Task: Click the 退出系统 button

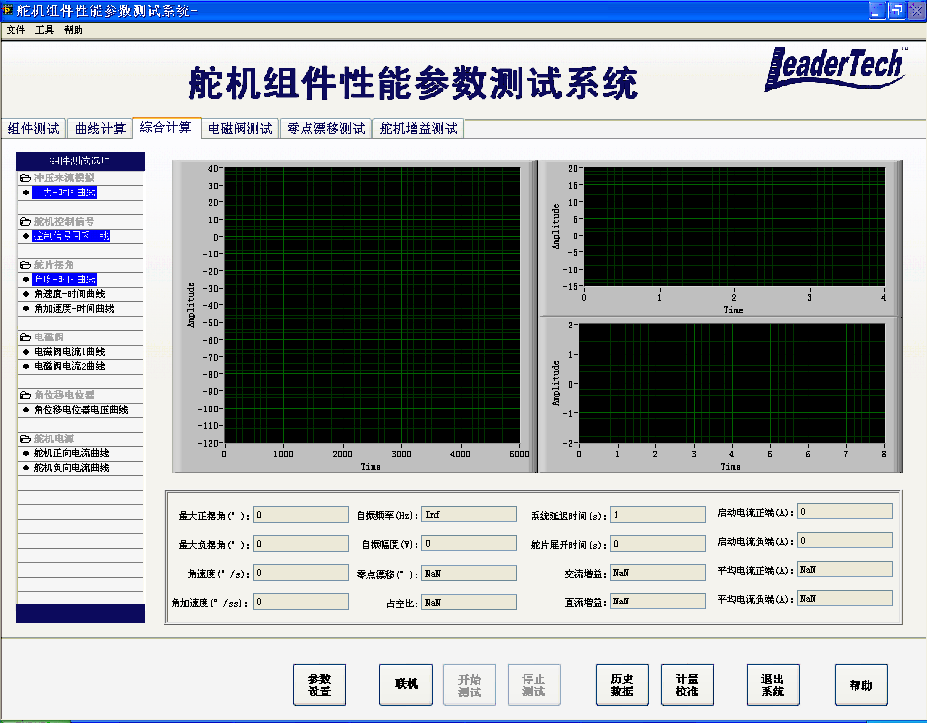Action: coord(773,685)
